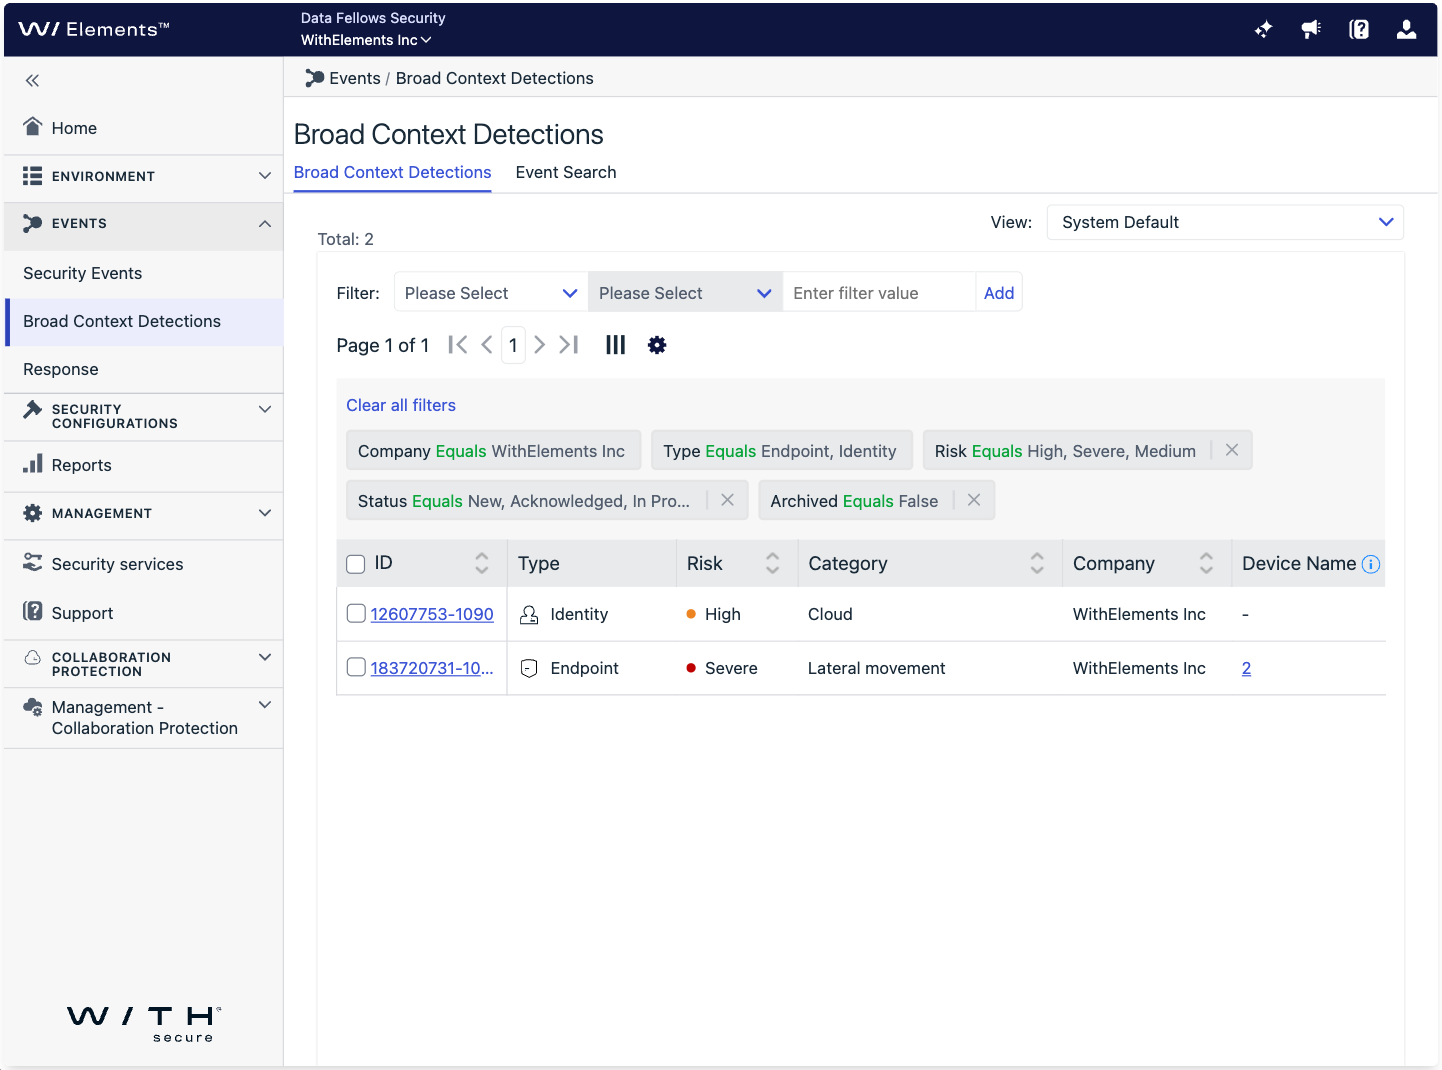
Task: Click the Reports bar chart icon
Action: (x=33, y=464)
